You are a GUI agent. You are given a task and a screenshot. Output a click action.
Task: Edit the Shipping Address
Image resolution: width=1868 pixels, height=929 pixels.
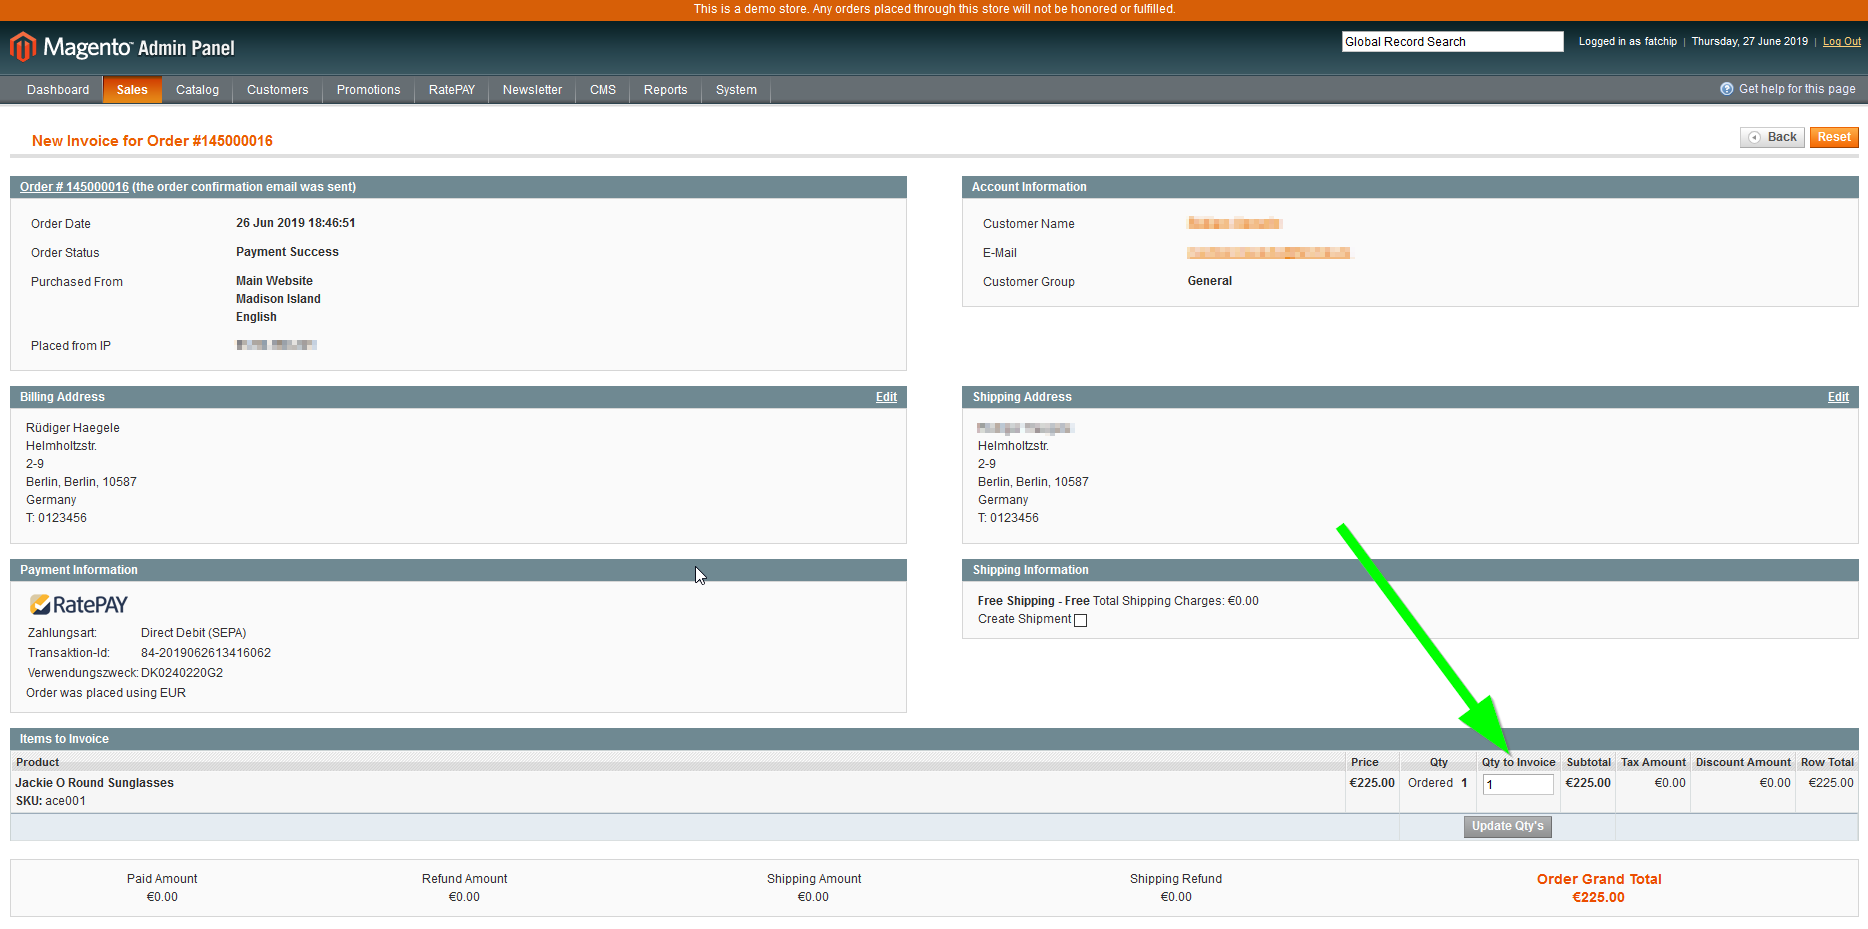point(1838,397)
